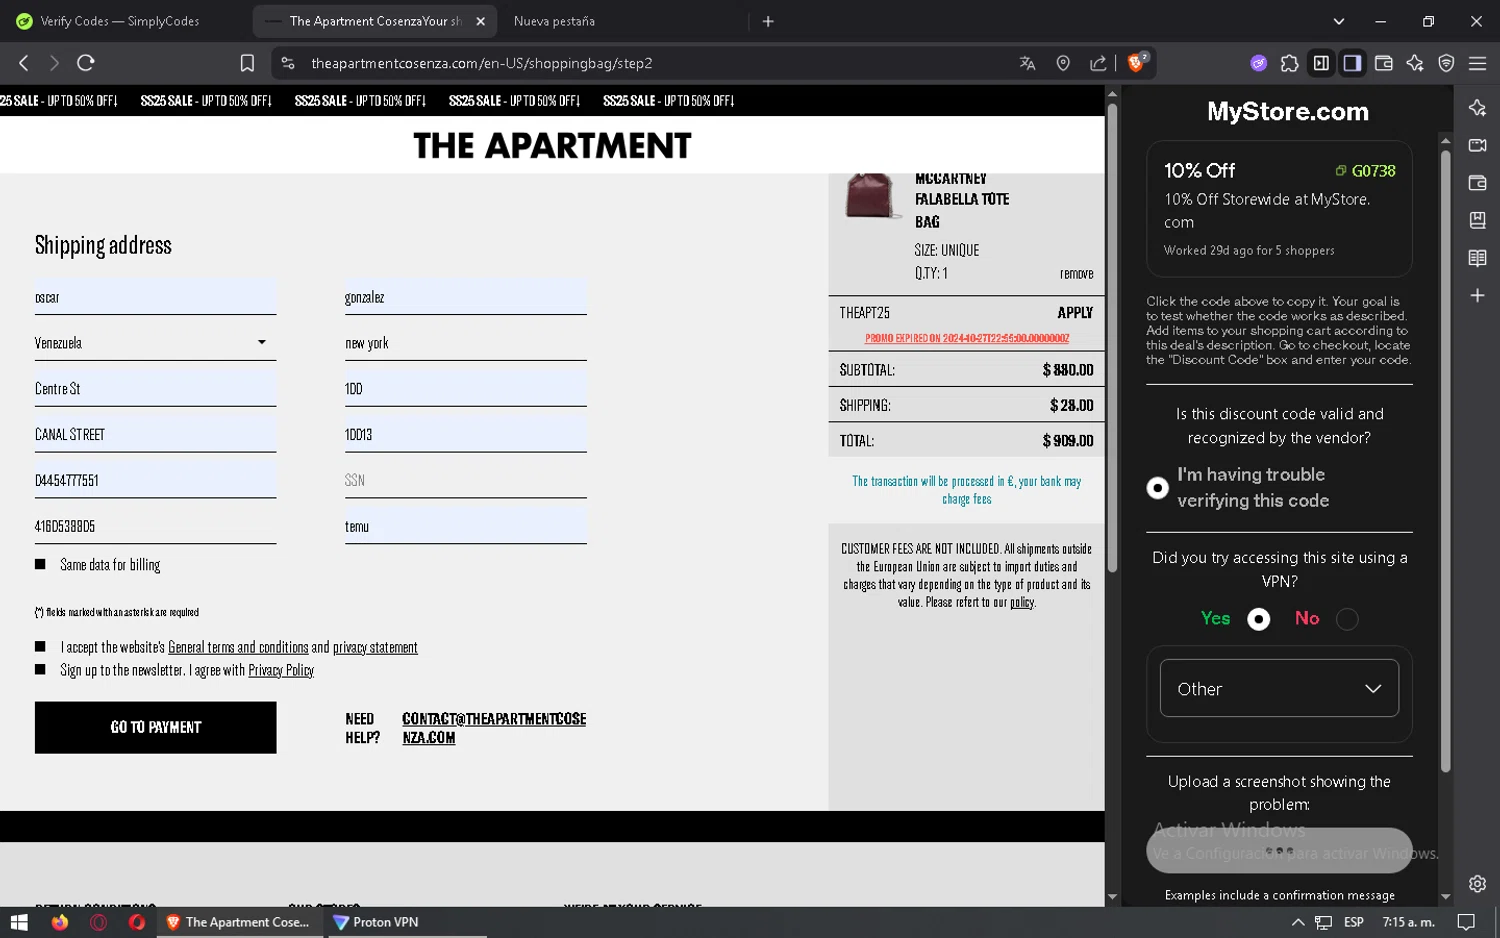Add item with sidebar plus icon

1477,295
